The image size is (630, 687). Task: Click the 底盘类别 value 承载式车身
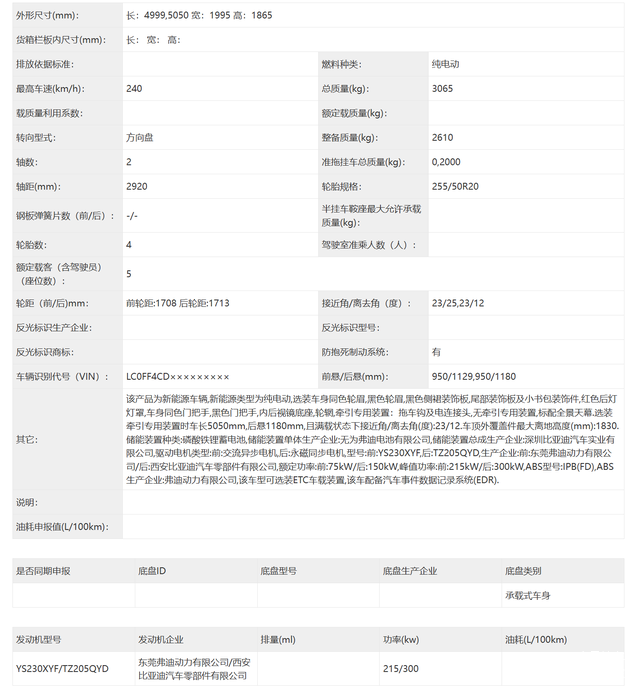pos(529,595)
